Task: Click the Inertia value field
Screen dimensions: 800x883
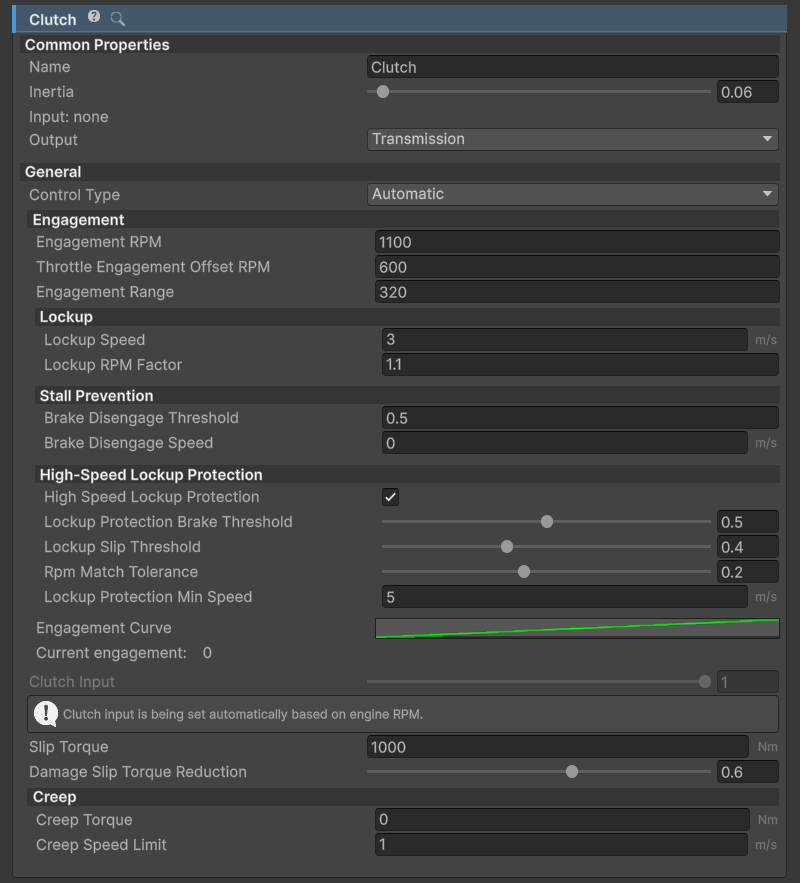Action: coord(748,92)
